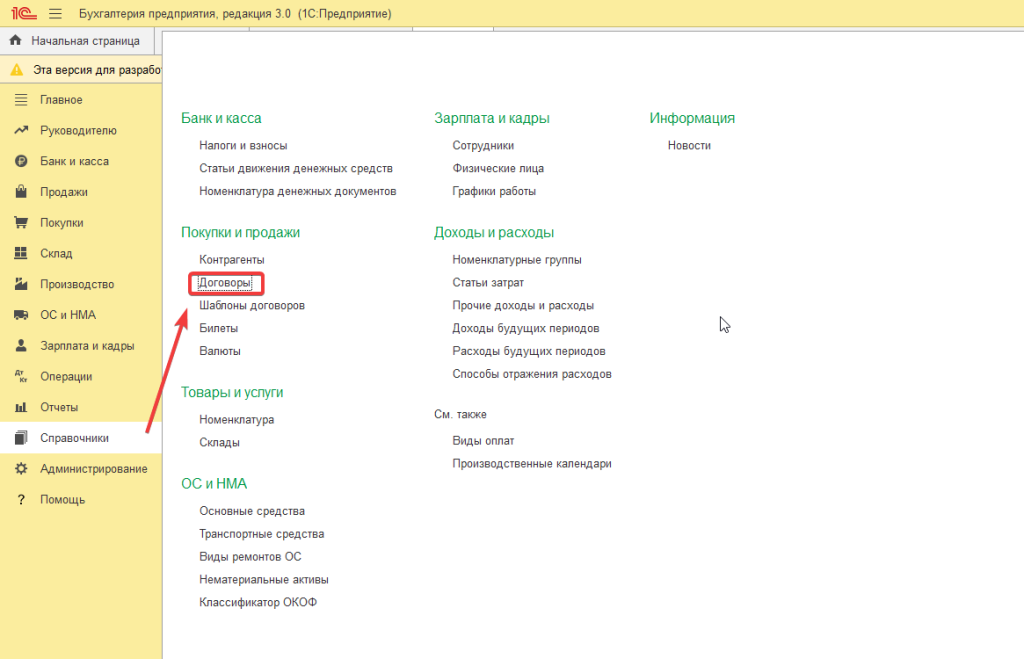The width and height of the screenshot is (1024, 659).
Task: Click the warning triangle notification icon
Action: (x=16, y=70)
